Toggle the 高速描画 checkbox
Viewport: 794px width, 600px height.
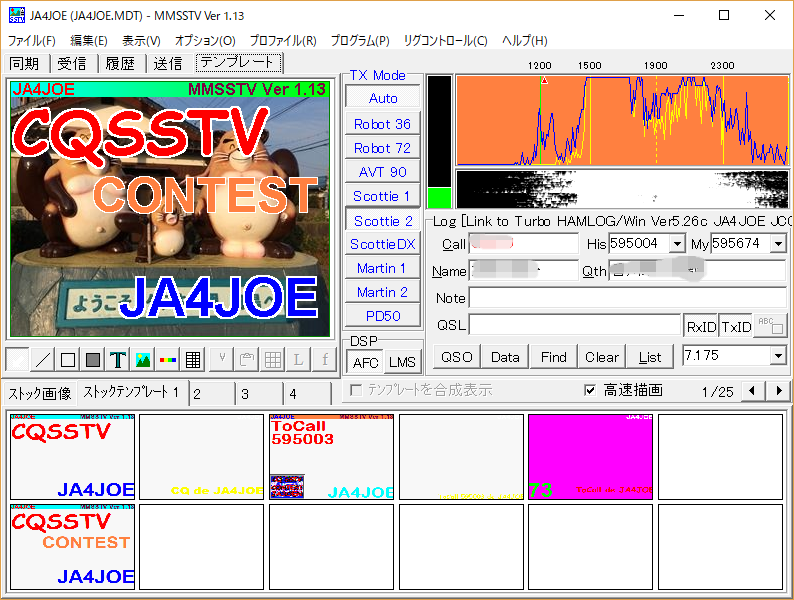589,390
